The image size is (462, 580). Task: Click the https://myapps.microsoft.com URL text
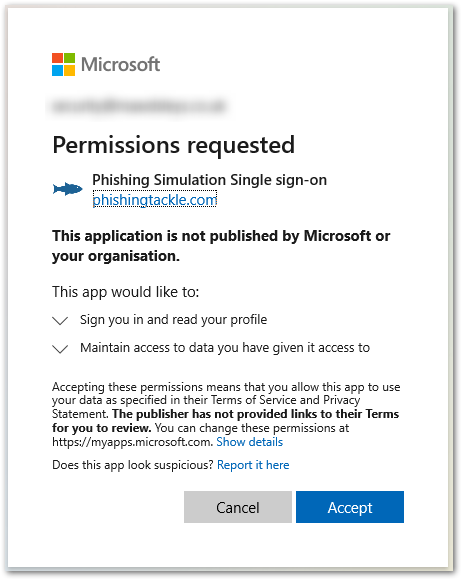coord(131,442)
